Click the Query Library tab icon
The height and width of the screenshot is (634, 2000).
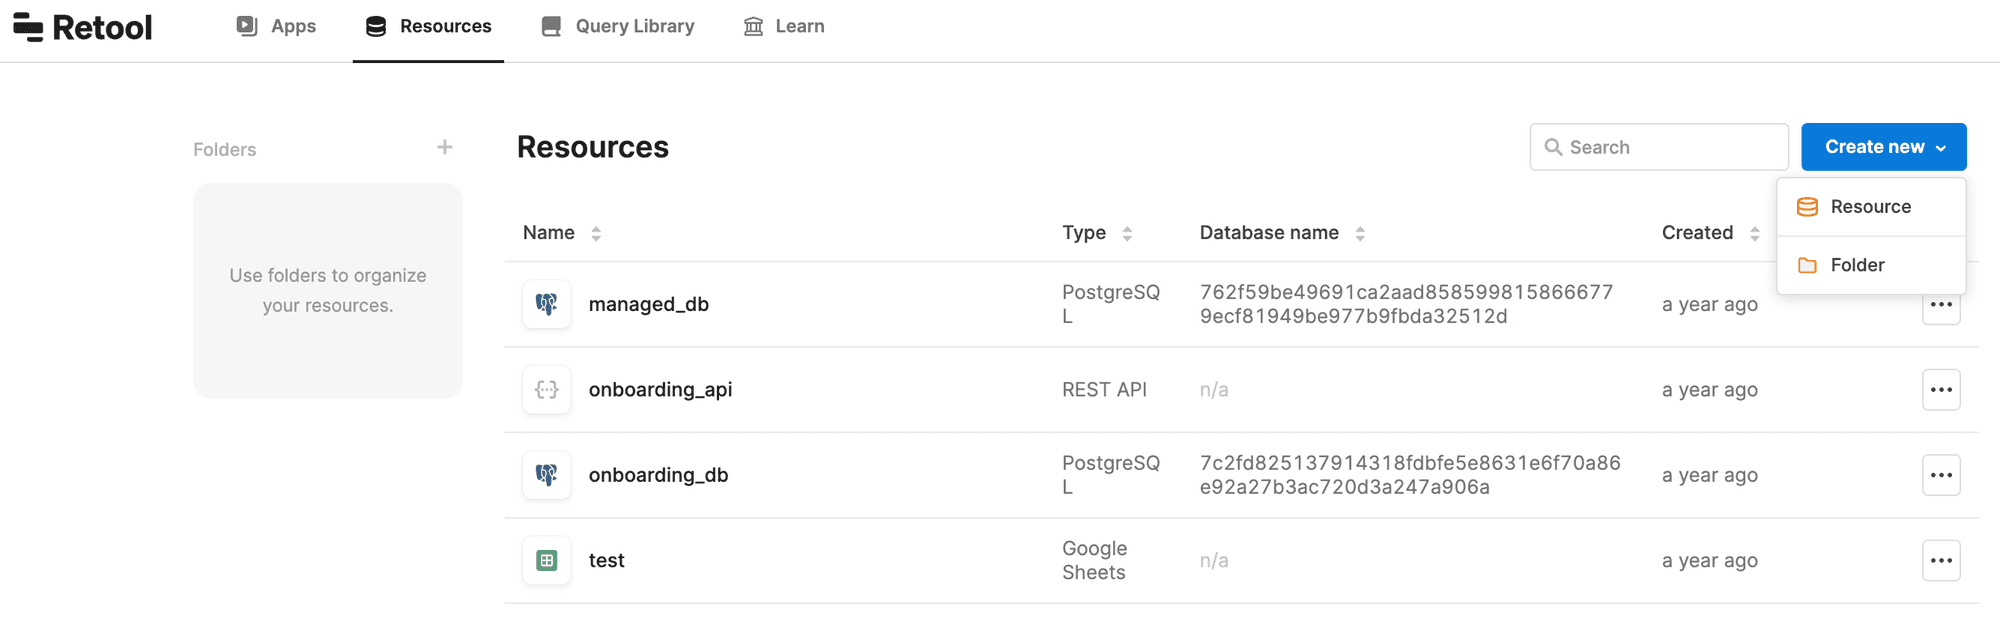[551, 27]
